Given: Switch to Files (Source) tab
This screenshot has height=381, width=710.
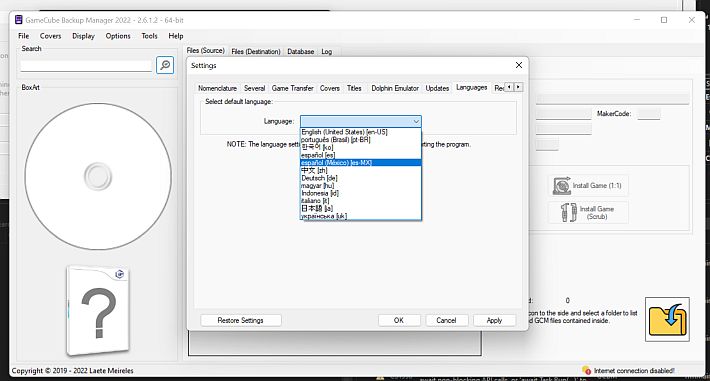Looking at the screenshot, I should (x=206, y=51).
